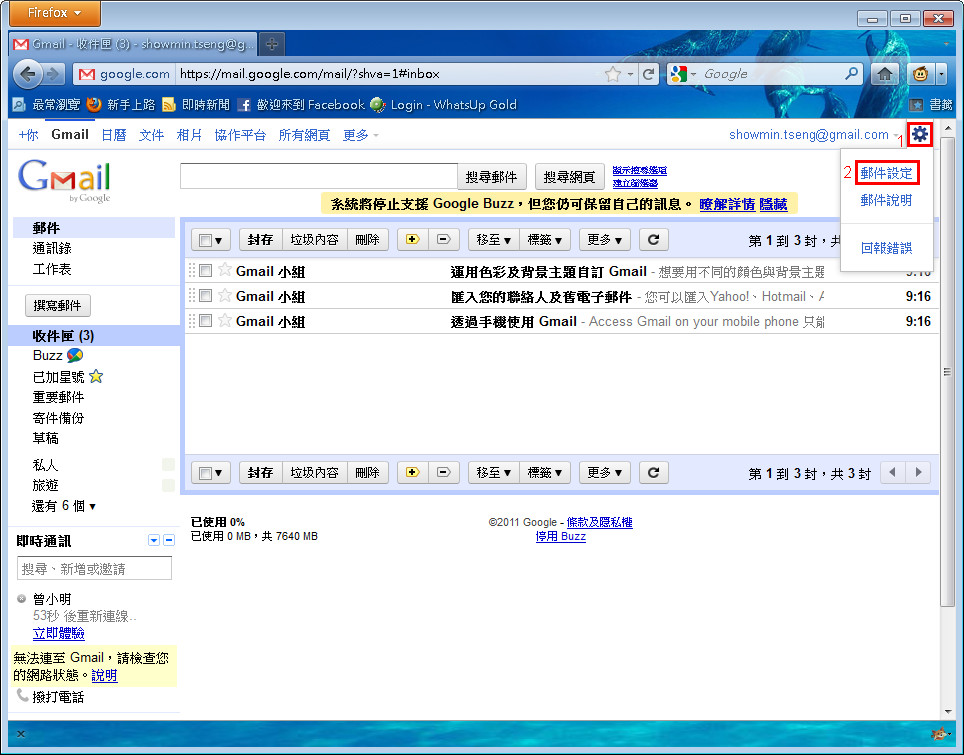The height and width of the screenshot is (755, 964).
Task: Toggle the top toolbar select-all checkbox
Action: (206, 240)
